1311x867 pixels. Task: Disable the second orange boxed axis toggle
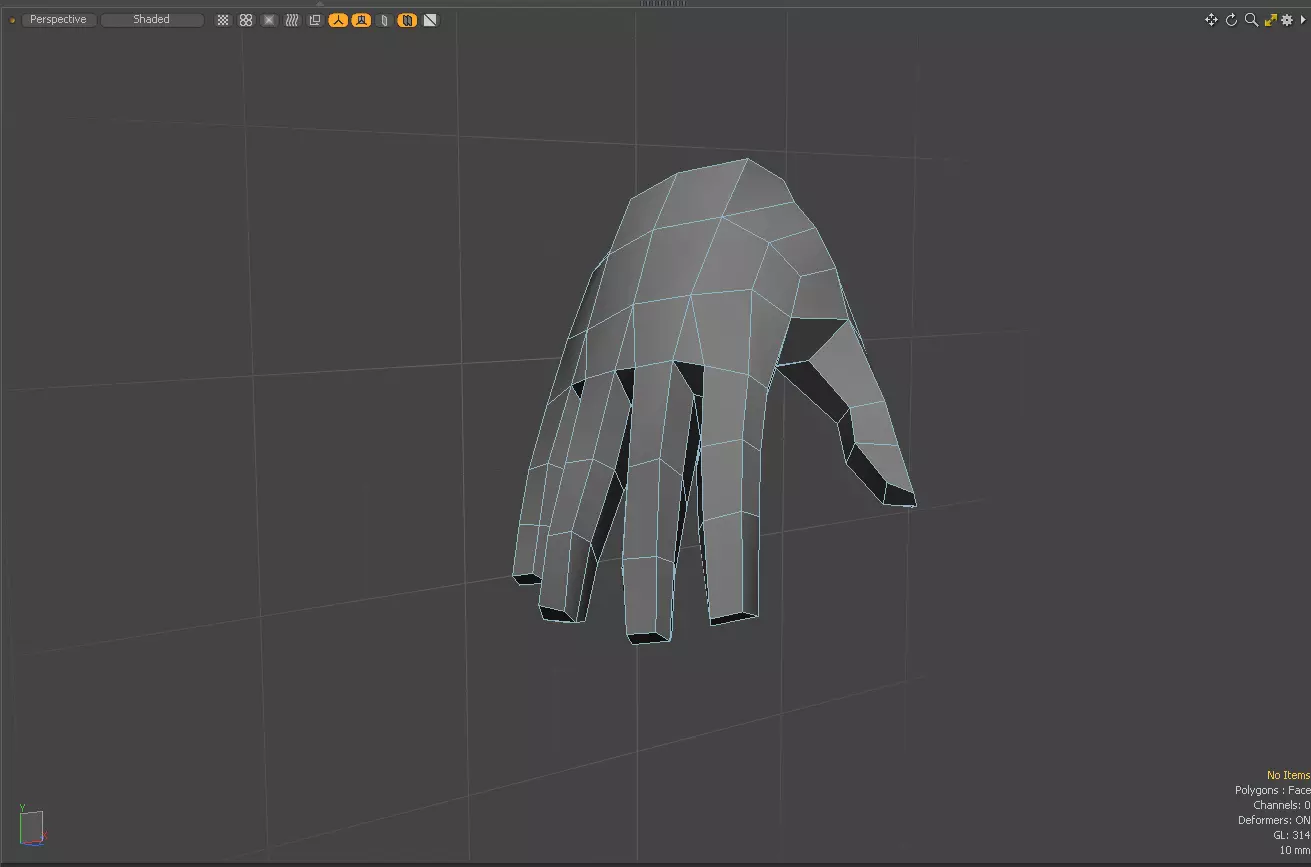(x=361, y=20)
